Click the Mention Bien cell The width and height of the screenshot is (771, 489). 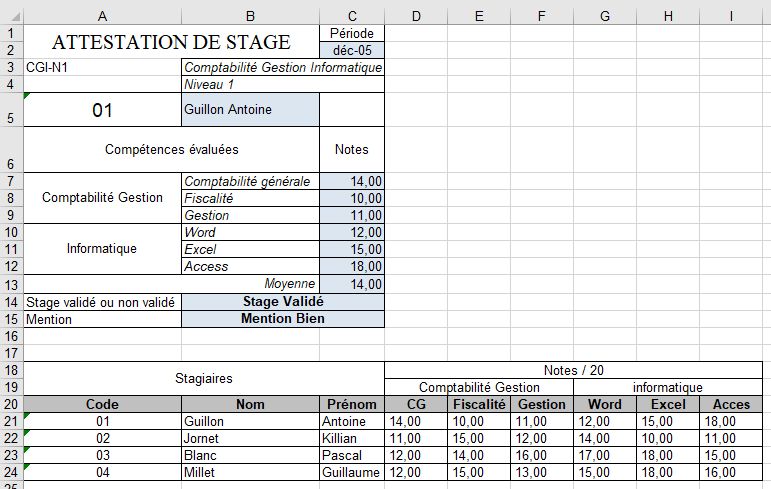[x=283, y=319]
